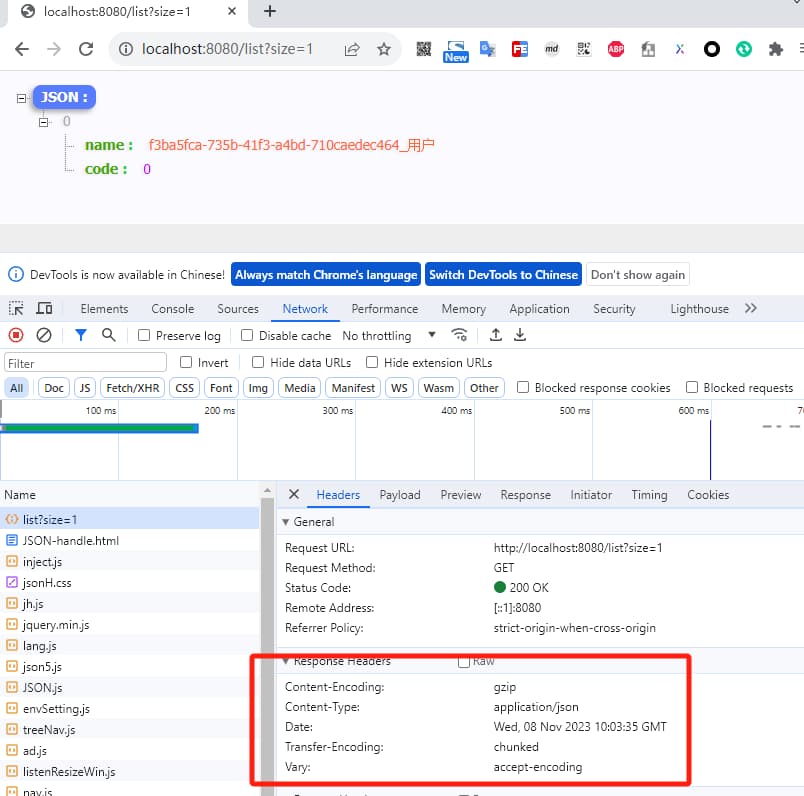Toggle the network filter funnel icon
This screenshot has height=796, width=804.
click(x=81, y=336)
